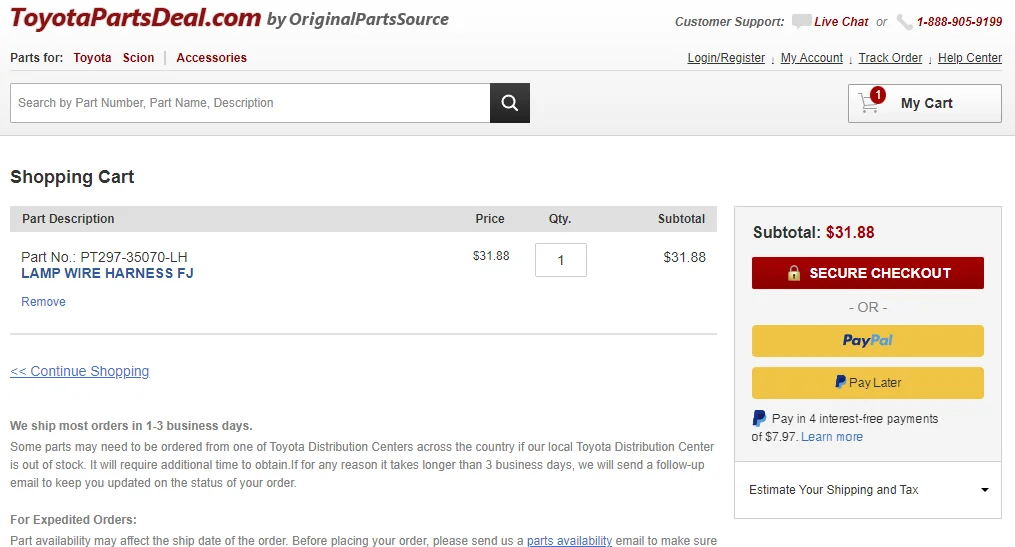Expand Estimate Your Shipping and Tax
Screen dimensions: 1015x547
867,490
